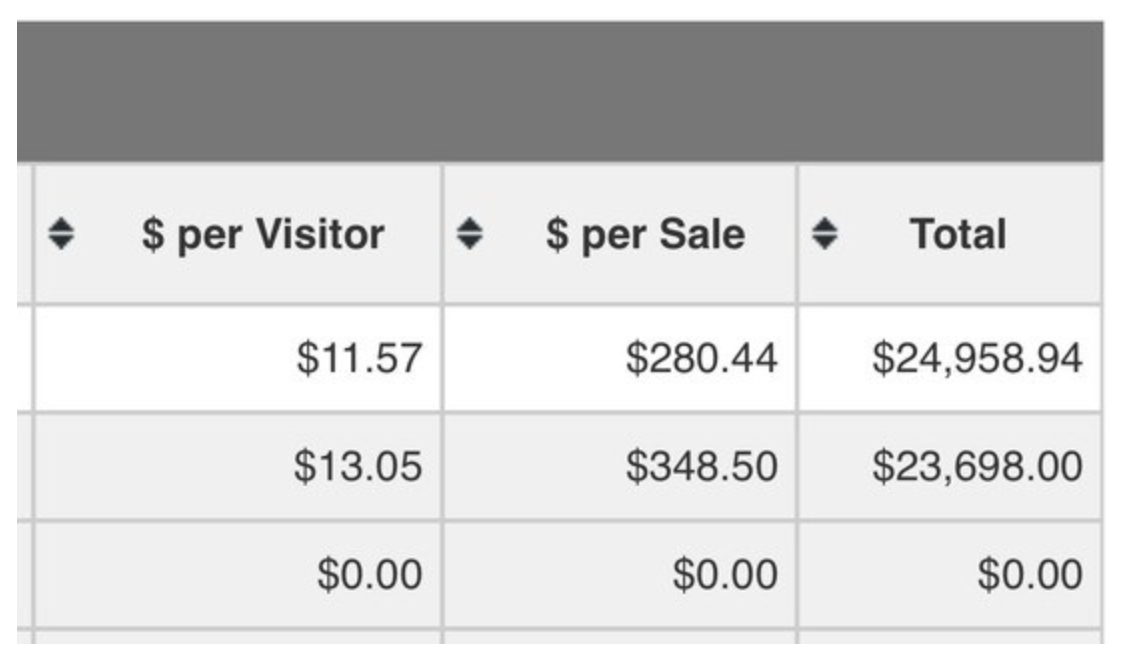Image resolution: width=1134 pixels, height=658 pixels.
Task: Click the $24,958.94 total cell
Action: coord(950,359)
